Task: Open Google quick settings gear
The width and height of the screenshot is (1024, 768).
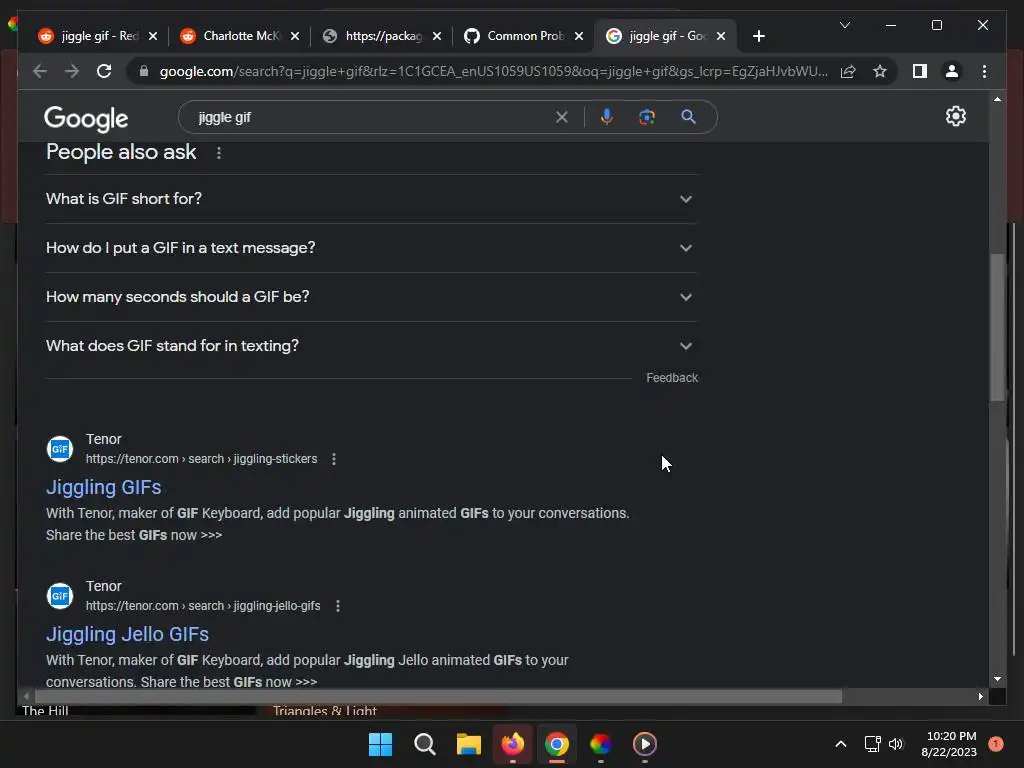Action: [955, 116]
